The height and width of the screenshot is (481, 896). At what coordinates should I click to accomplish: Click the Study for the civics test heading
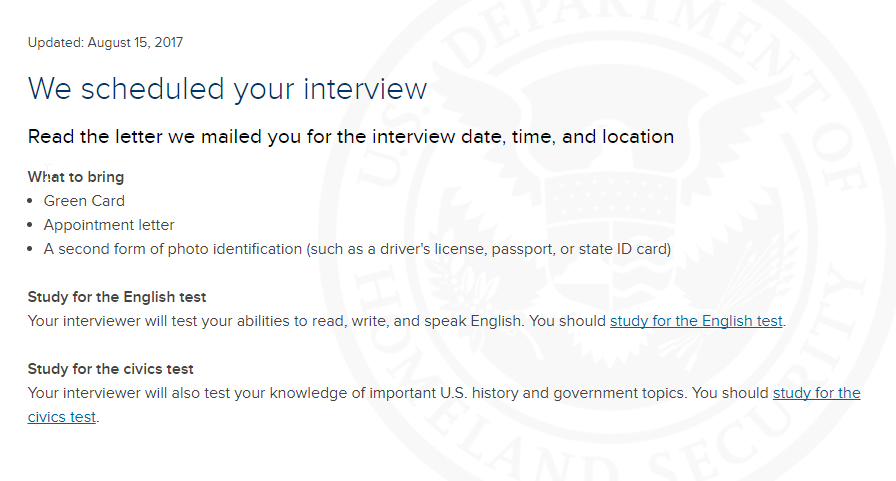110,369
